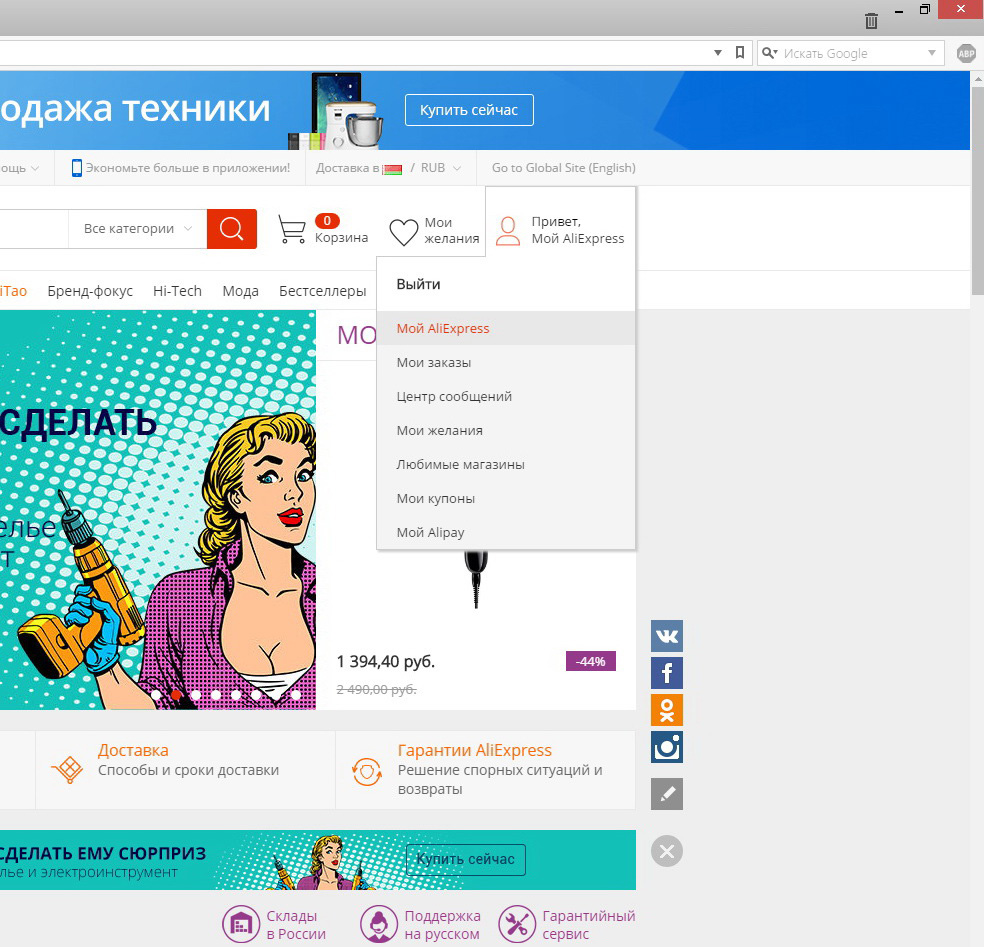The image size is (984, 947).
Task: Go to the Бренд-фокус section
Action: click(90, 291)
